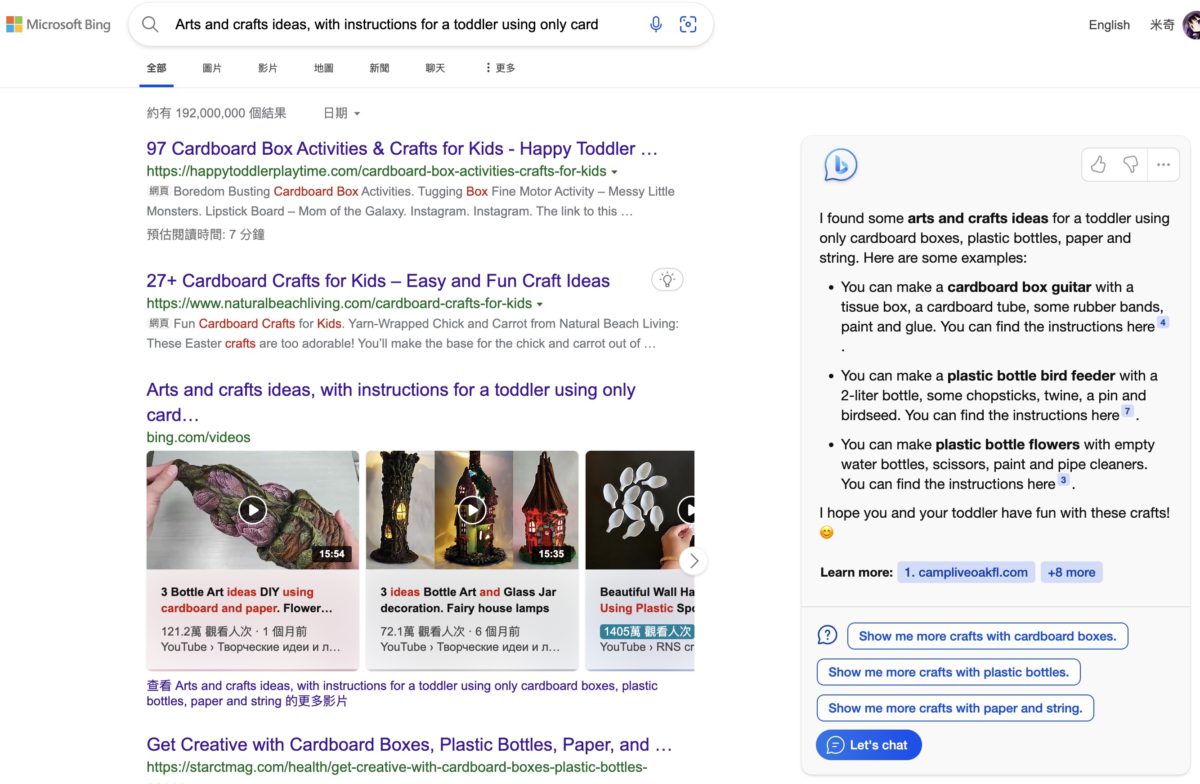The width and height of the screenshot is (1200, 784).
Task: Expand the +8 more sources list
Action: [x=1071, y=571]
